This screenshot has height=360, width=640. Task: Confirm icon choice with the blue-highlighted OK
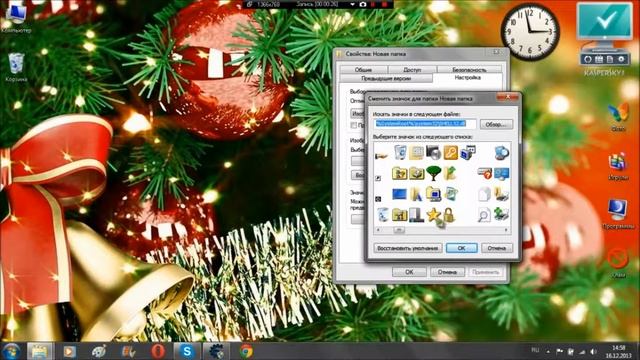click(461, 248)
